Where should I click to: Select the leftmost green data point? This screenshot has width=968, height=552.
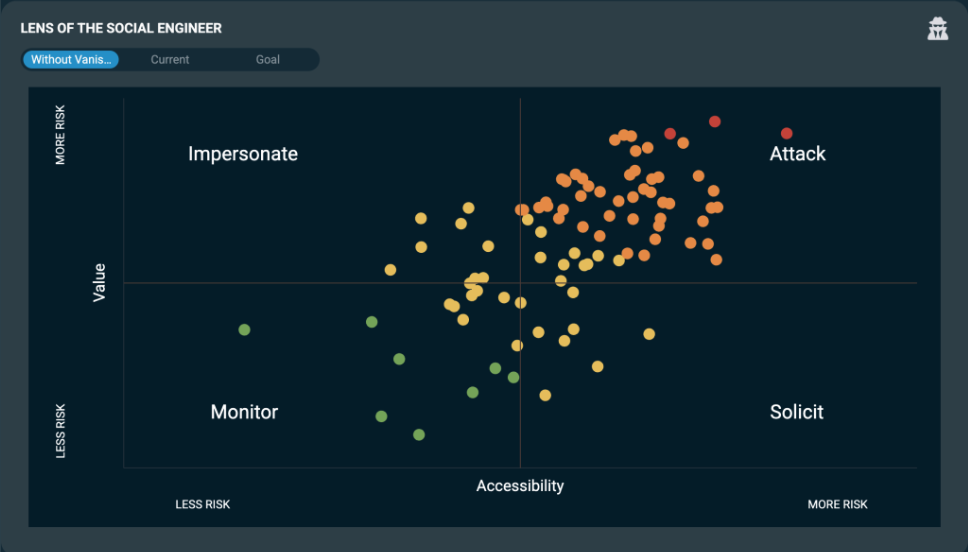coord(244,330)
